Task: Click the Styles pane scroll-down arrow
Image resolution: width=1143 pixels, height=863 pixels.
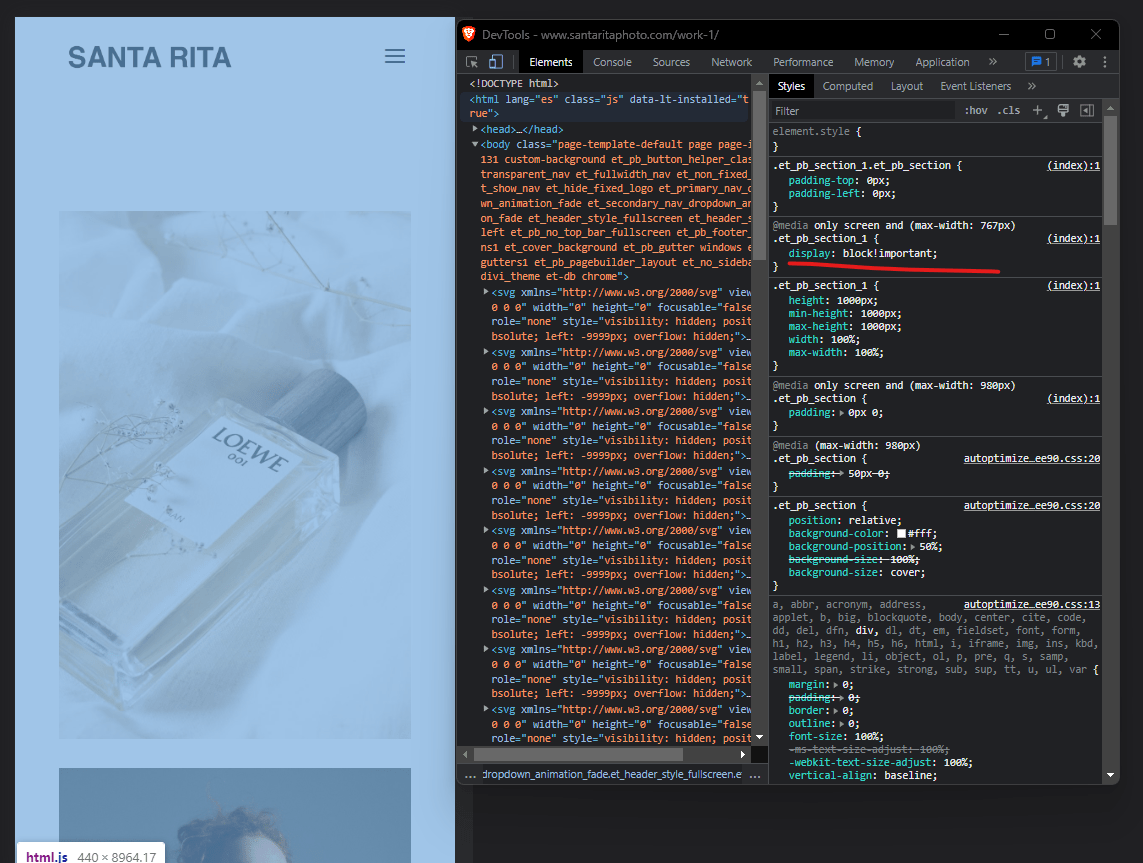Action: pos(1110,775)
